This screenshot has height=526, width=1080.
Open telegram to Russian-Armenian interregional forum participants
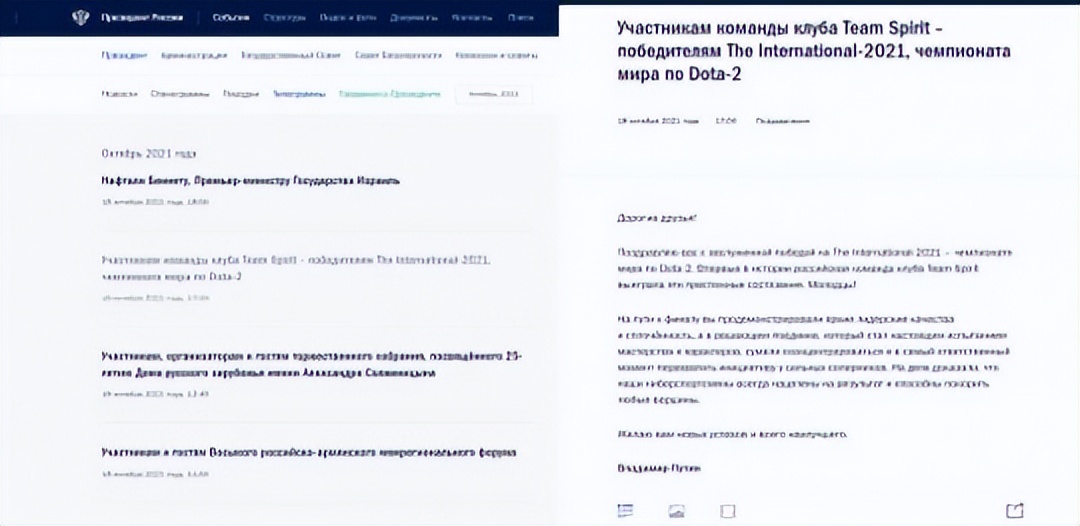pos(309,453)
